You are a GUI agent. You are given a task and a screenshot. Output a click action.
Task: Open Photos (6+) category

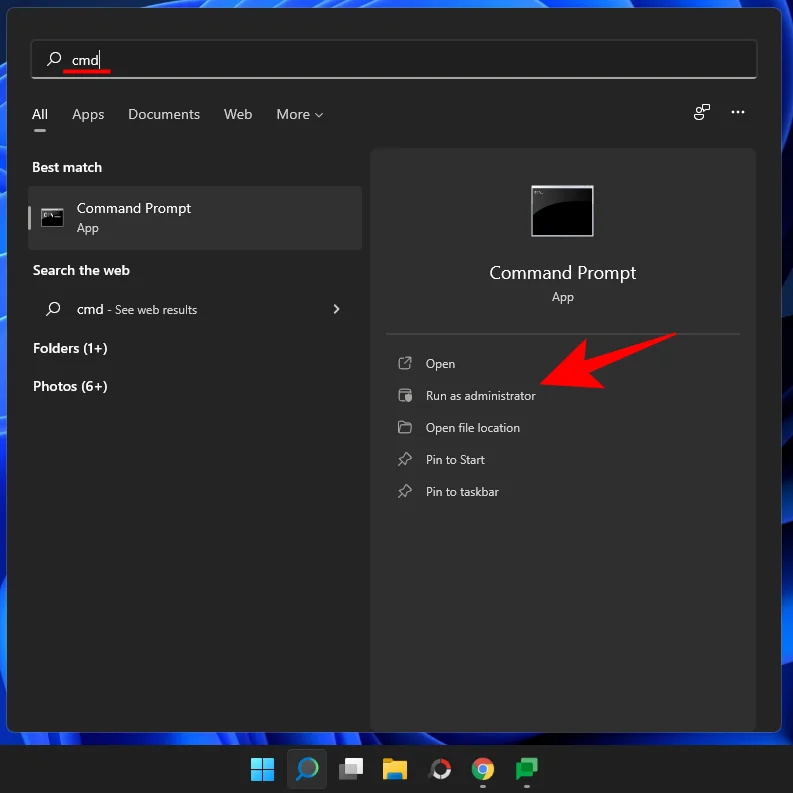pyautogui.click(x=70, y=386)
